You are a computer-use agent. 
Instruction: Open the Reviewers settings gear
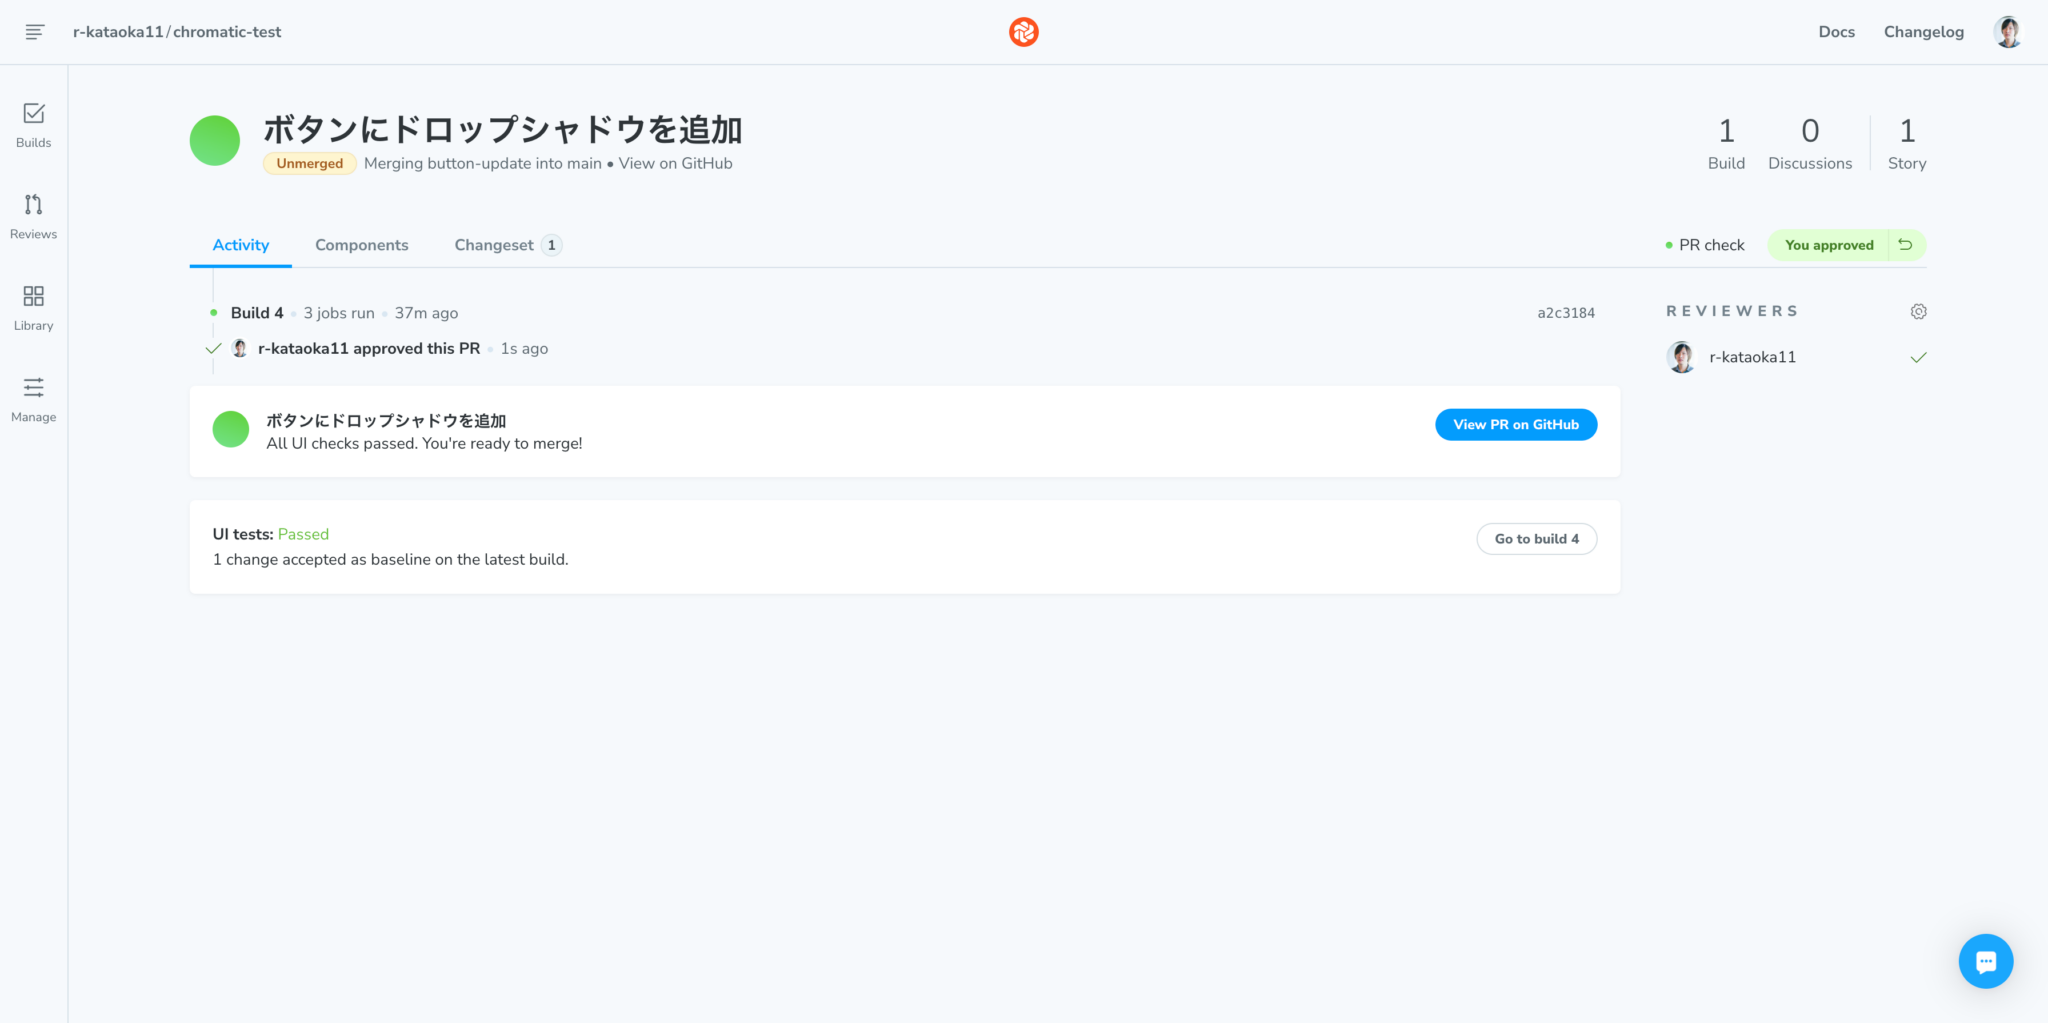[1918, 311]
